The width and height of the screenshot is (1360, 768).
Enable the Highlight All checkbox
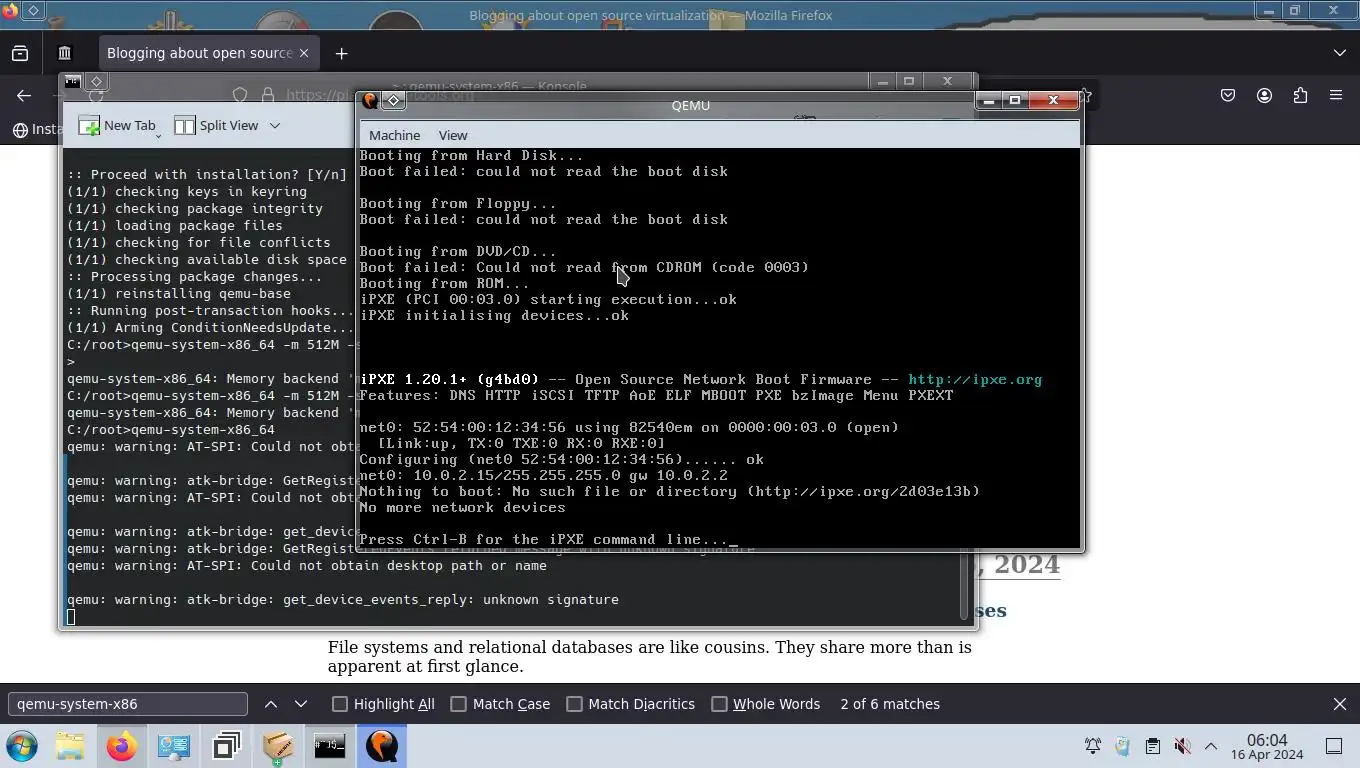340,704
